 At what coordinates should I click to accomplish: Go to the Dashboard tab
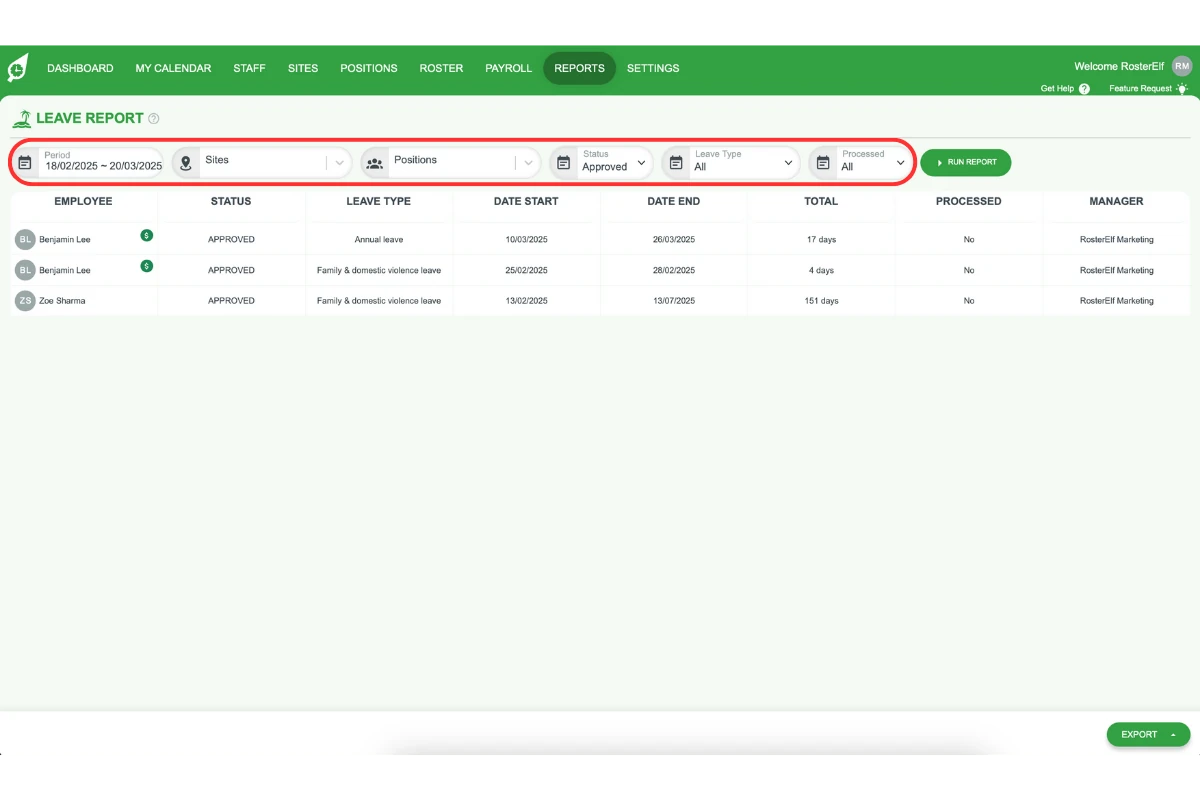[80, 69]
